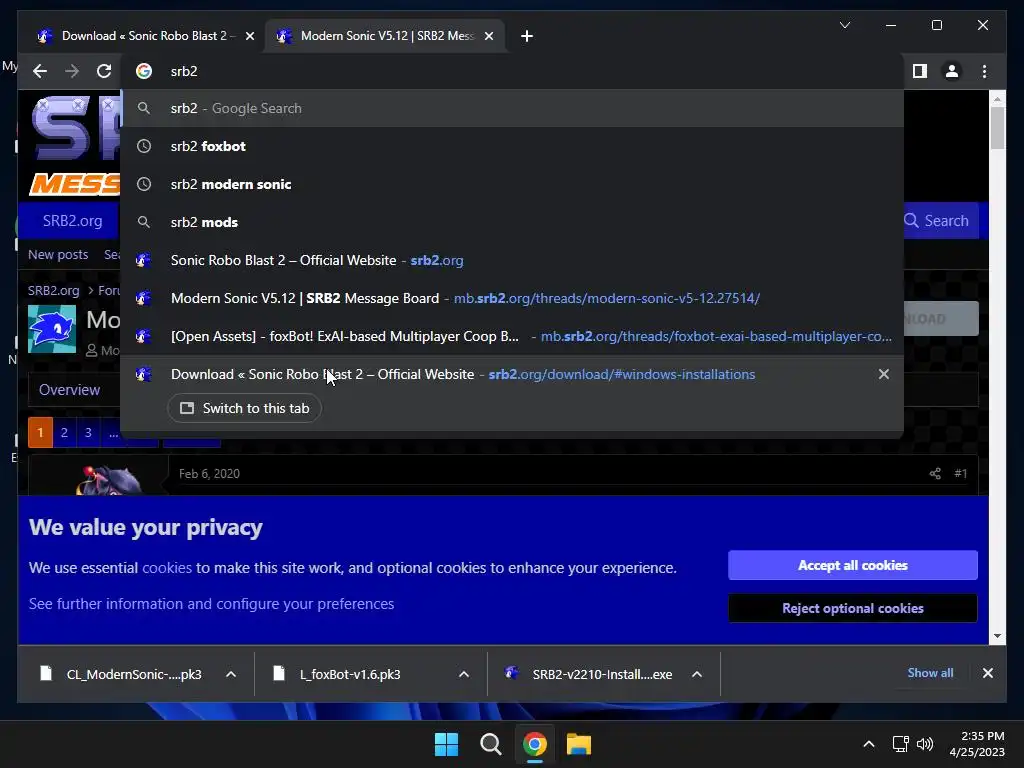Click the Feb 6, 2020 post date
1024x768 pixels.
tap(209, 473)
